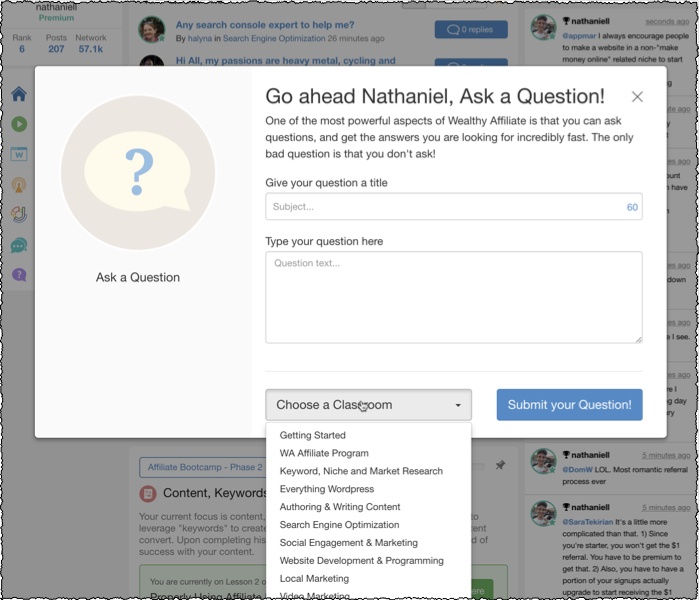Click inside the Subject title field
Screen dimensions: 699x600
coord(453,206)
